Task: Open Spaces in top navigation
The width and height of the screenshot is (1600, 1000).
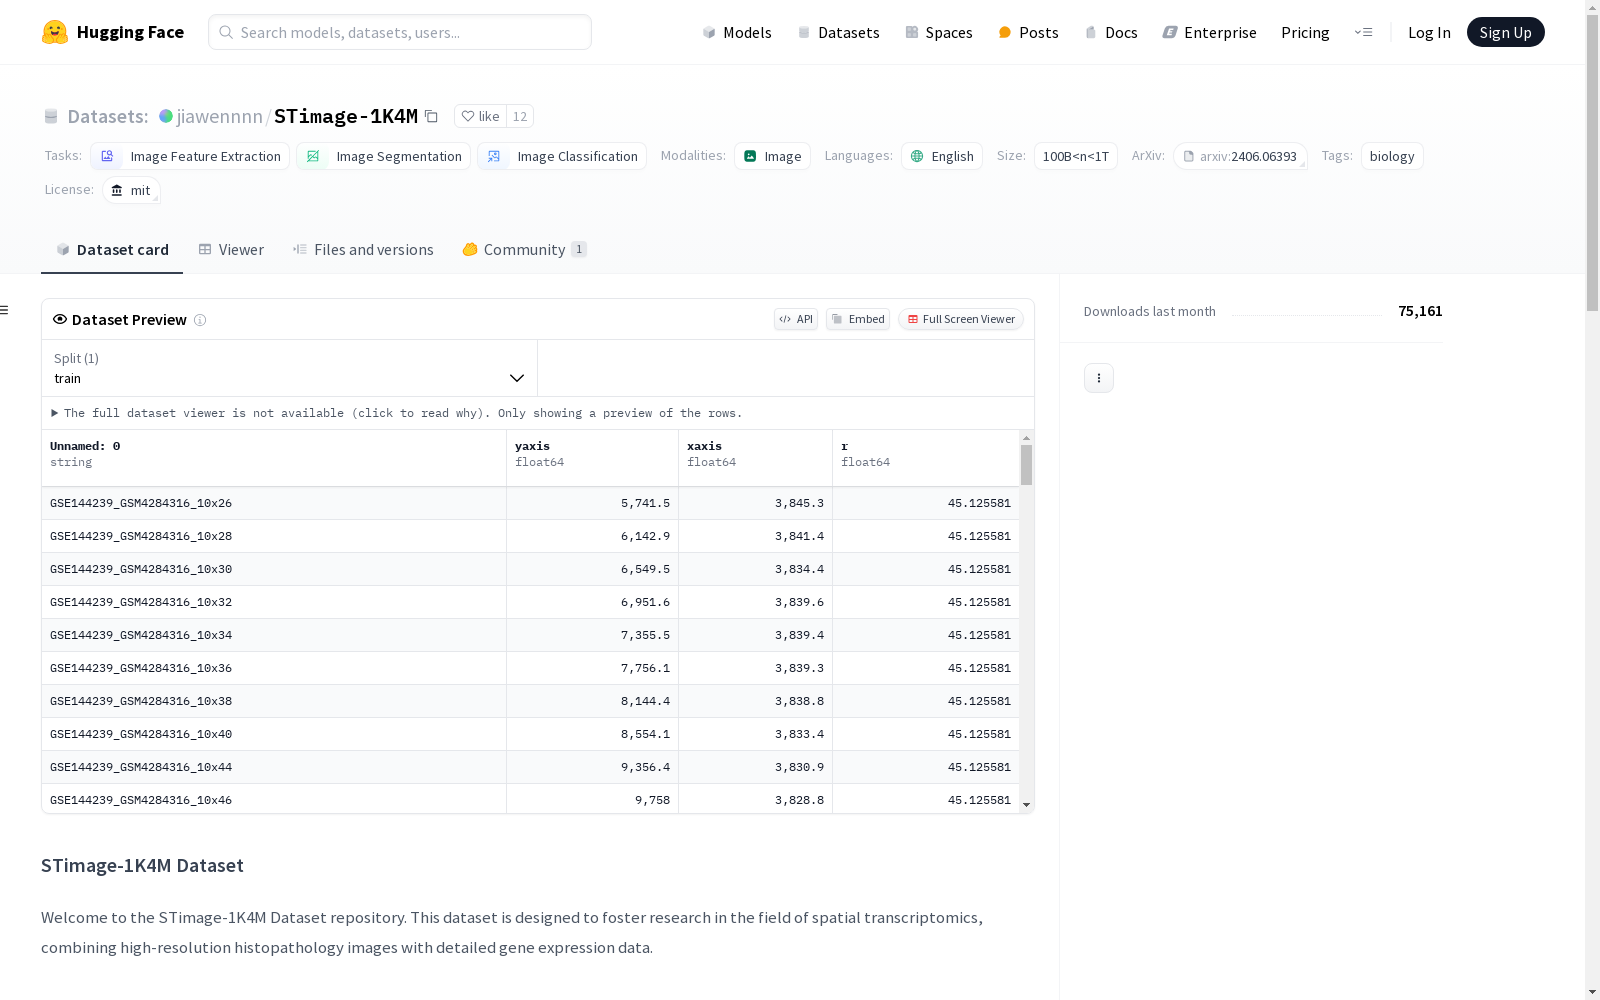Action: tap(939, 32)
